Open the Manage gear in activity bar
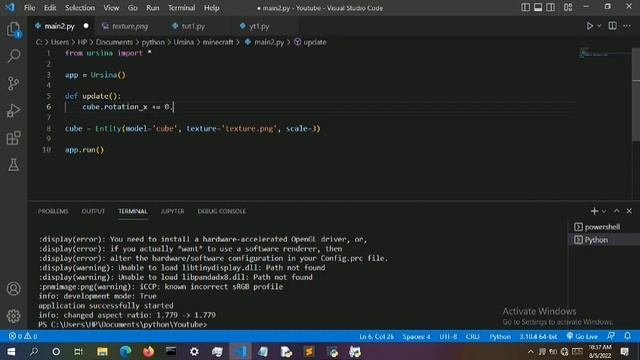Screen dimensions: 640x360 (x=13, y=316)
